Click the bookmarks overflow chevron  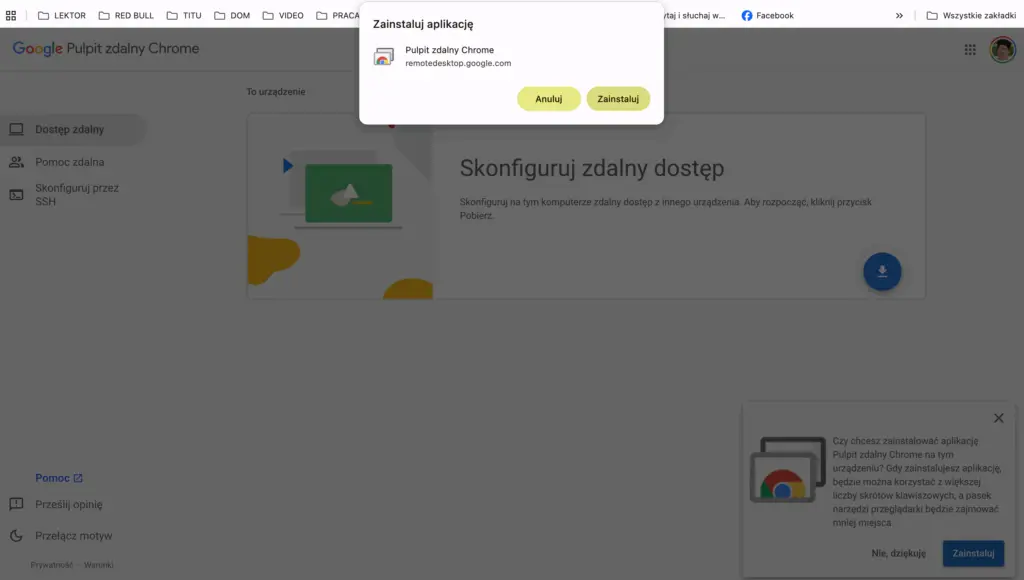click(x=899, y=16)
